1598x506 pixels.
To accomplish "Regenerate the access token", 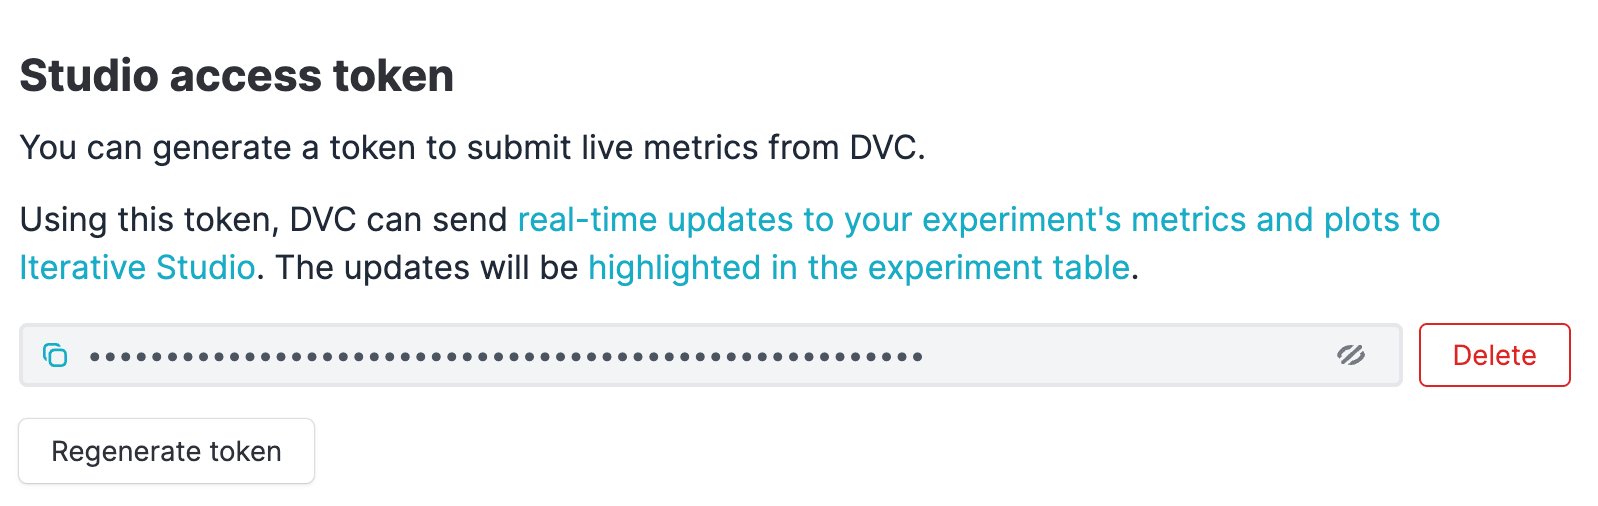I will click(166, 451).
